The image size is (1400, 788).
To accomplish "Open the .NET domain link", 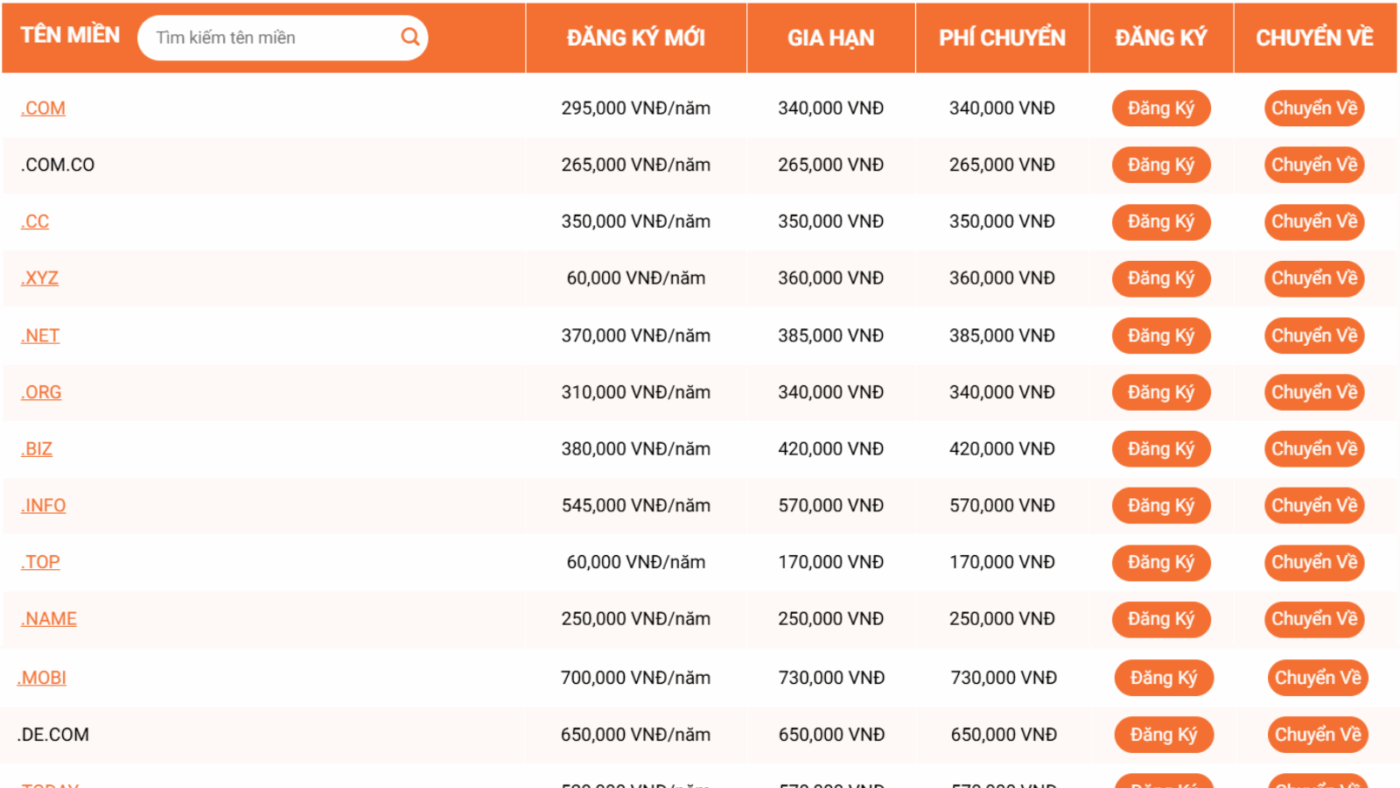I will click(x=40, y=335).
